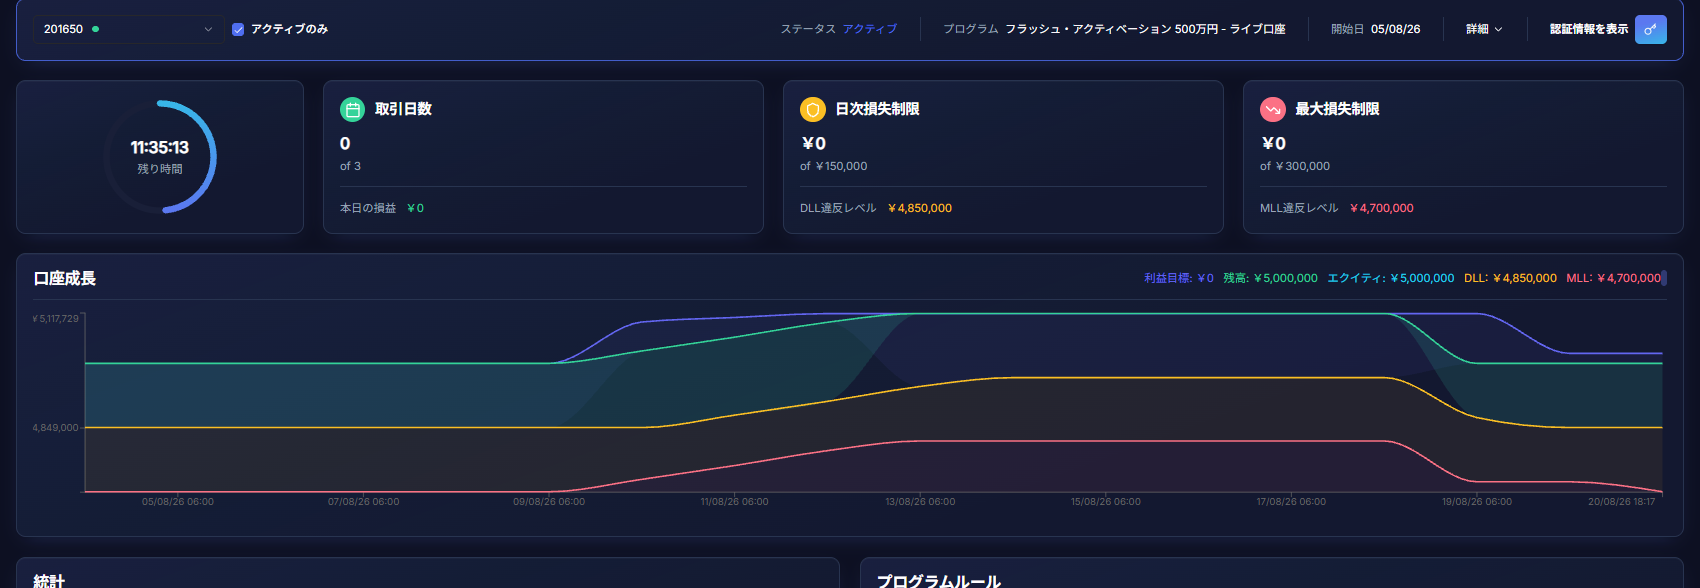Click the アクティブ status value

[x=870, y=29]
